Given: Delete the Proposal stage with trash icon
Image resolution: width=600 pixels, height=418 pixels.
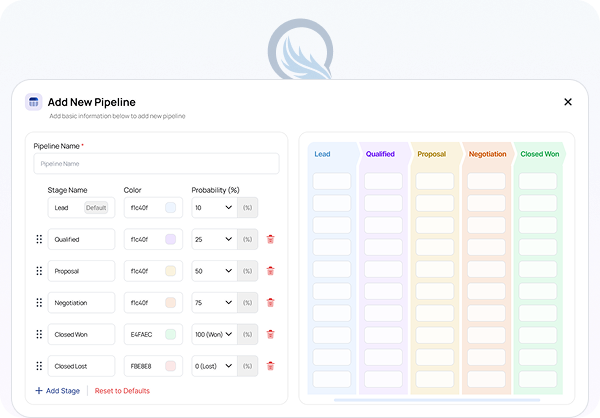Looking at the screenshot, I should 270,271.
